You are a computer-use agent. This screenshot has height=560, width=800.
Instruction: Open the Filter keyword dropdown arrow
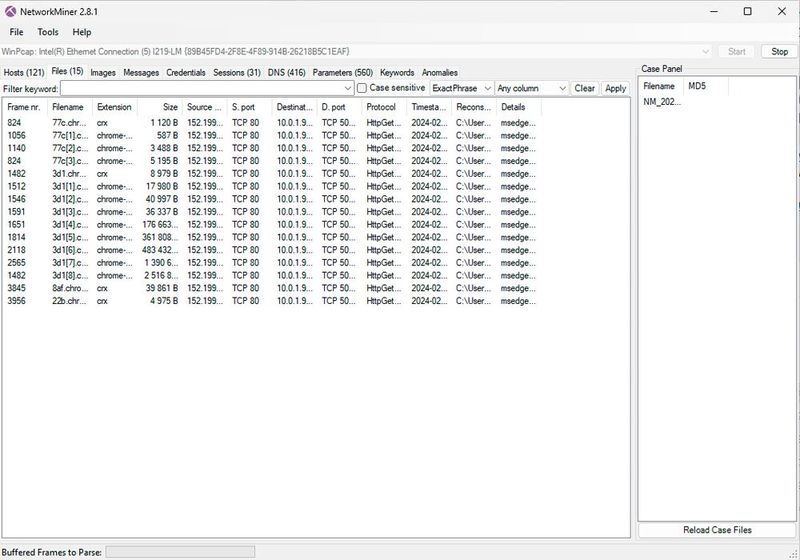coord(348,89)
